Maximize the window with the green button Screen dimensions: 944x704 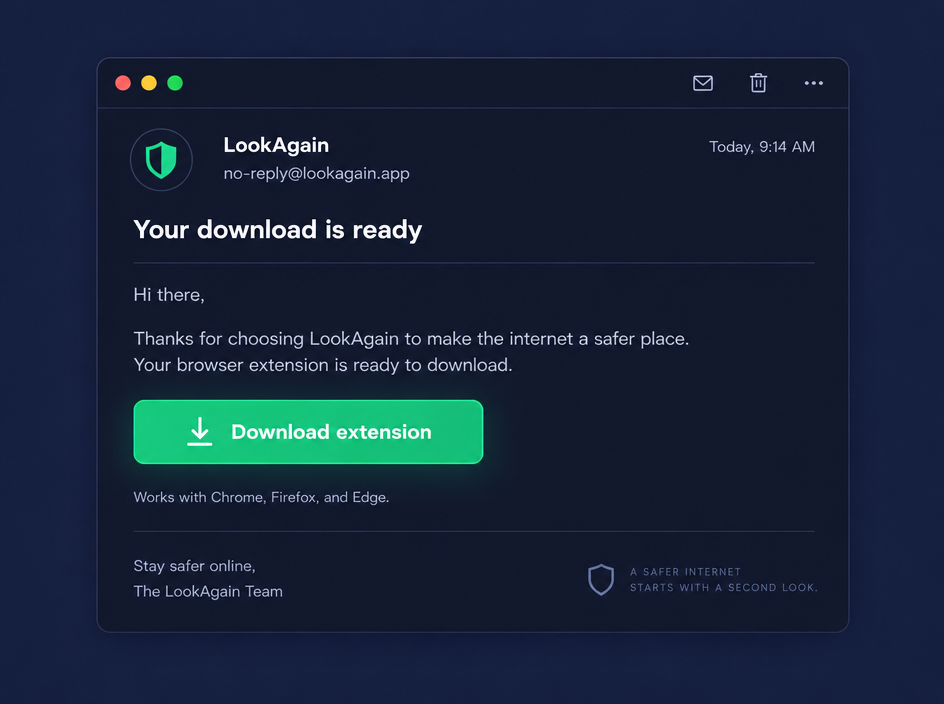[175, 83]
